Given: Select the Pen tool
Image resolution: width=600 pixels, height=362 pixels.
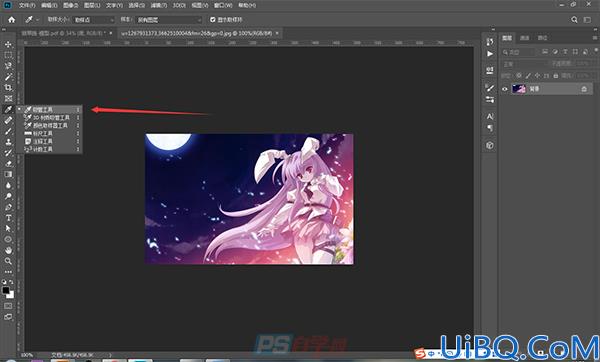Looking at the screenshot, I should [x=8, y=207].
